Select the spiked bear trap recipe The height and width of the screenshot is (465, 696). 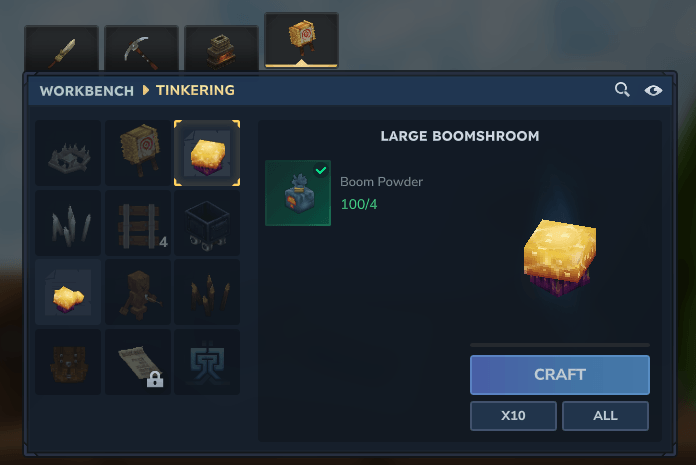coord(68,153)
